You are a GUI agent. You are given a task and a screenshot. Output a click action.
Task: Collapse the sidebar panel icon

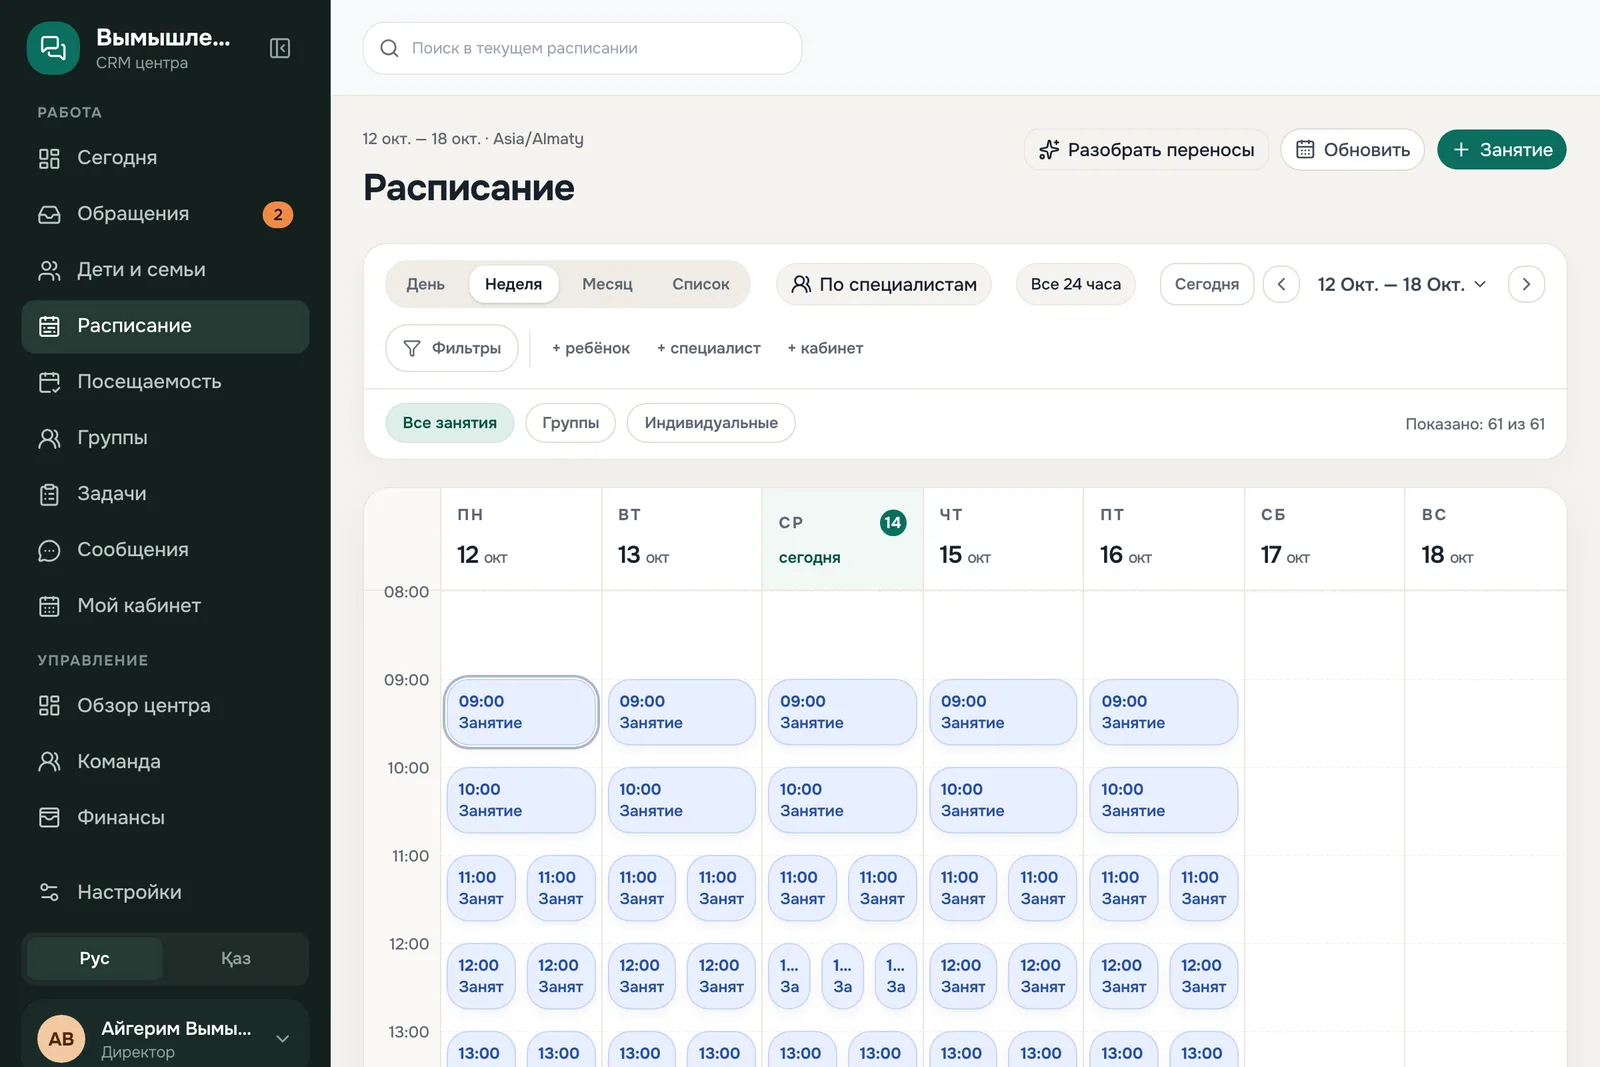tap(280, 48)
